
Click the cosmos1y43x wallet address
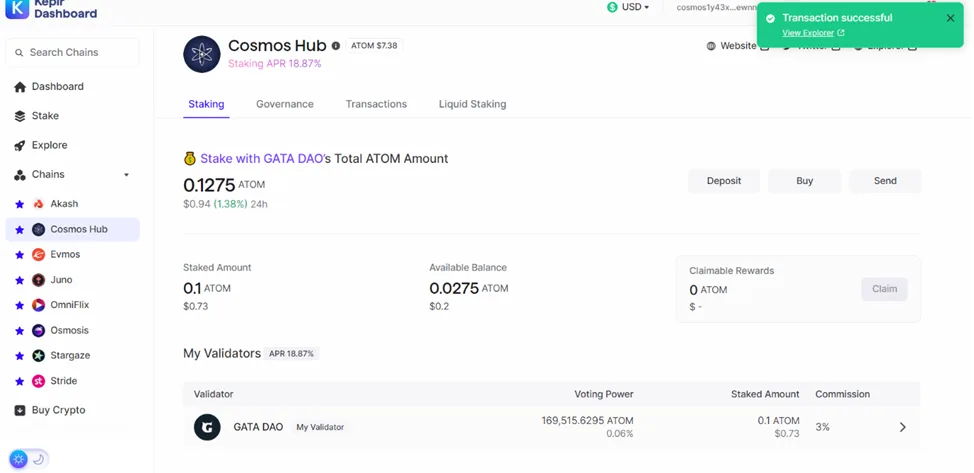[716, 7]
